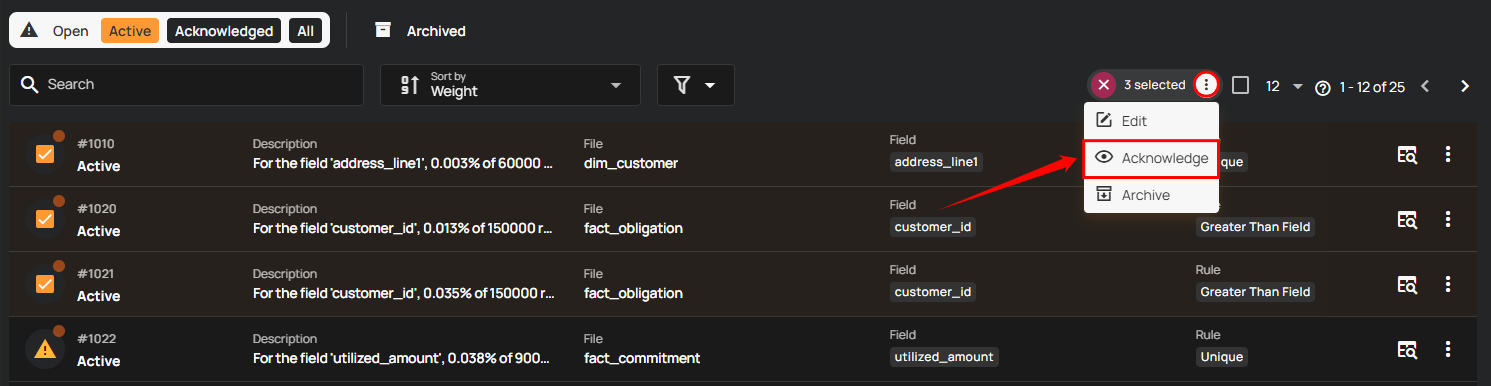This screenshot has height=386, width=1491.
Task: Go to the next page
Action: [x=1465, y=86]
